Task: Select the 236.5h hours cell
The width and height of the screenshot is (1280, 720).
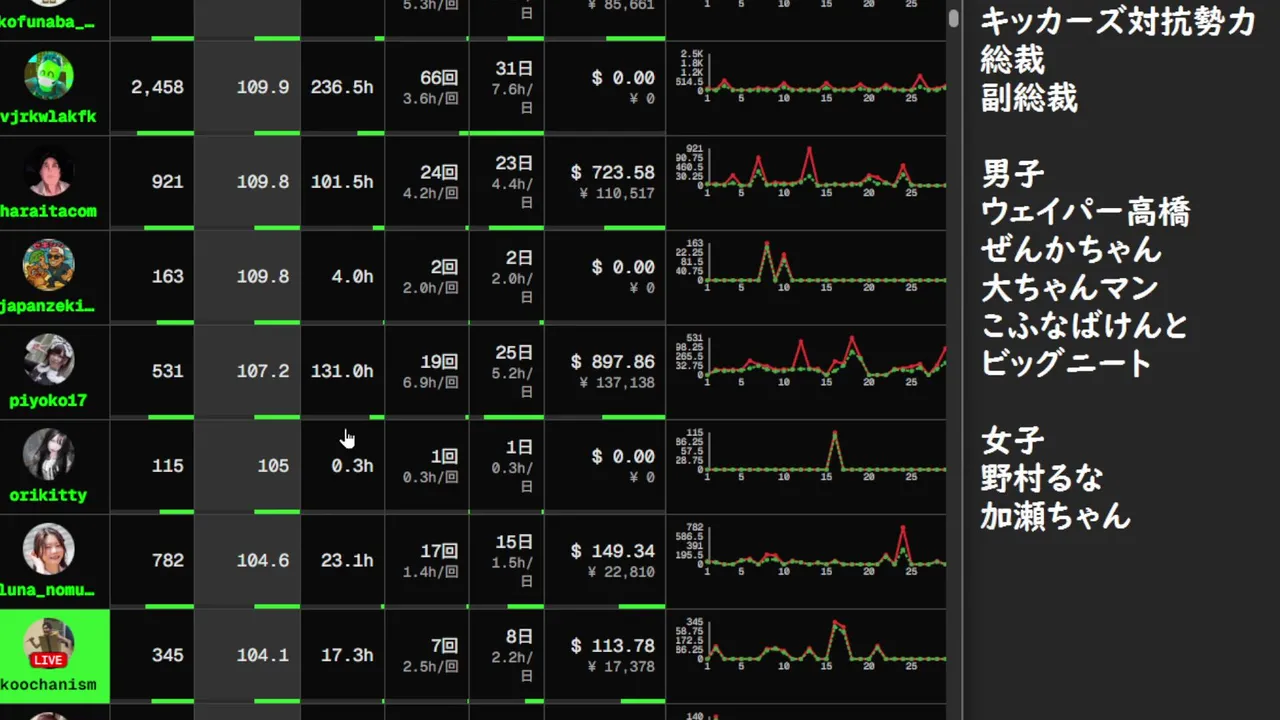Action: pyautogui.click(x=342, y=87)
